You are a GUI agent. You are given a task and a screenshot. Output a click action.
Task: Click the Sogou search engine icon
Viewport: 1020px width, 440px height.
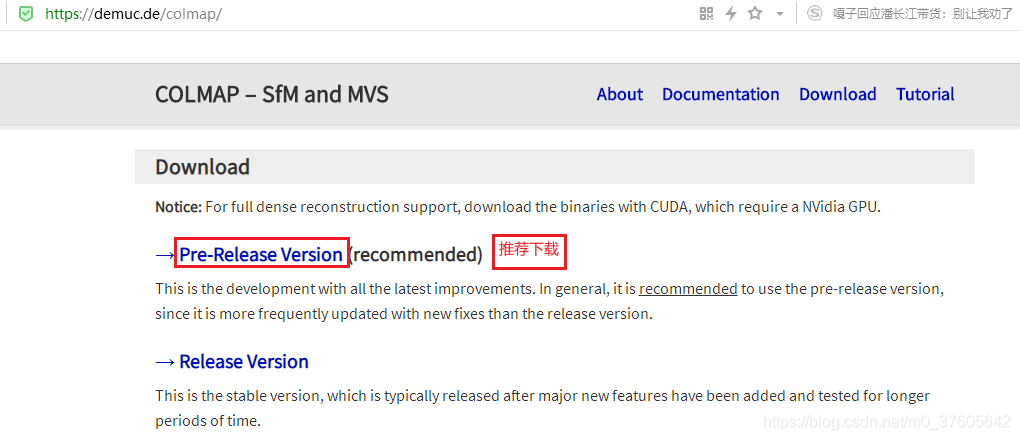pos(814,14)
